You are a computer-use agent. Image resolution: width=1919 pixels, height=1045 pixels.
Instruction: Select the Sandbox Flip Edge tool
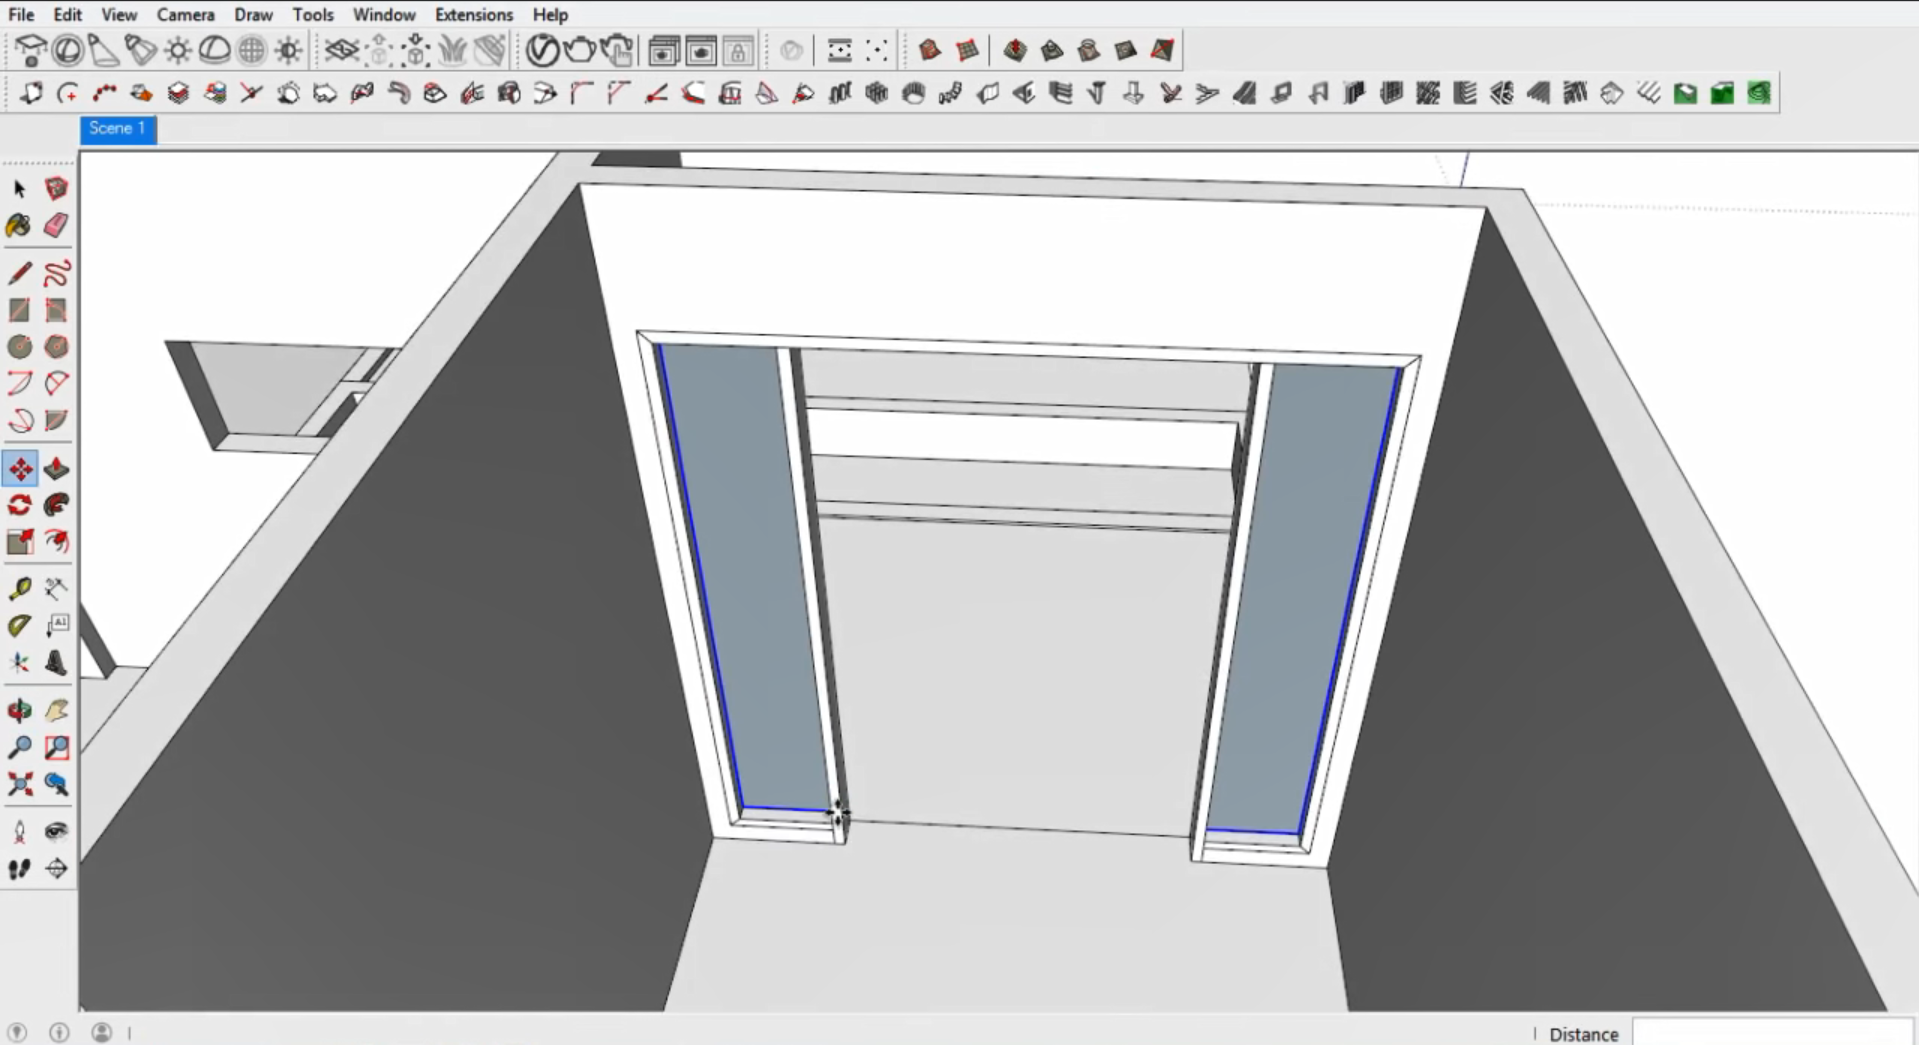1162,50
